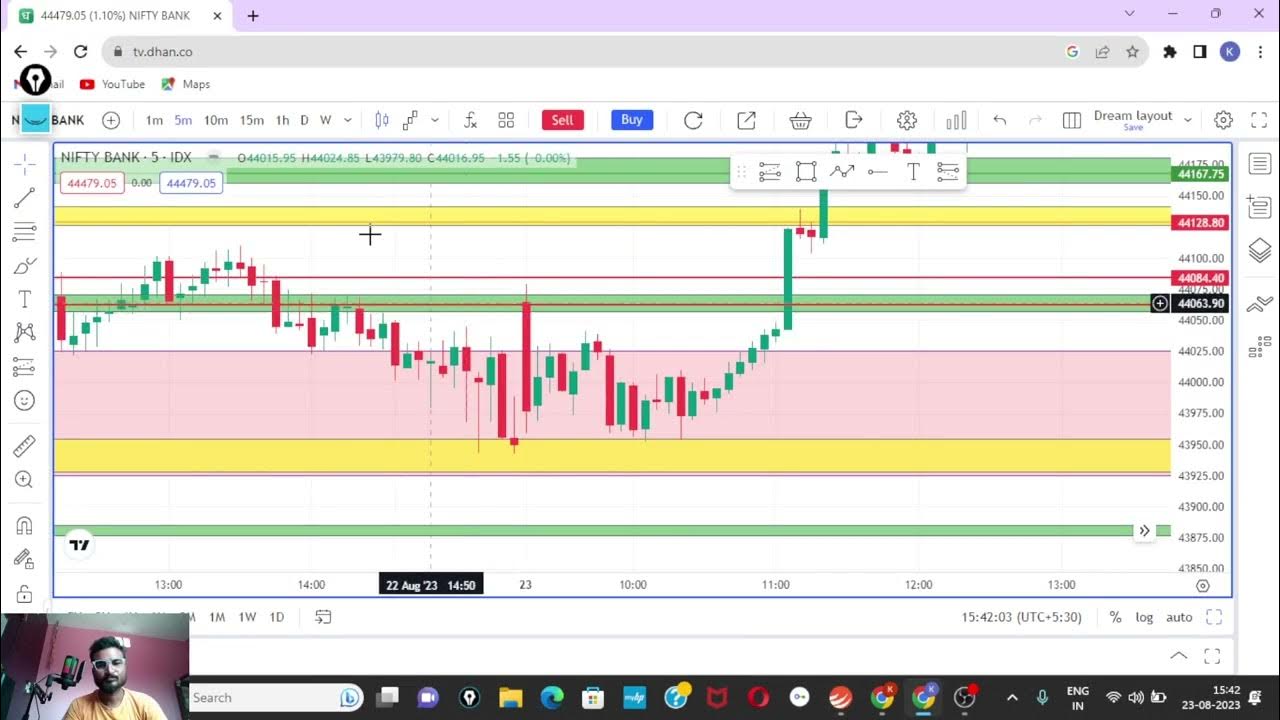The width and height of the screenshot is (1280, 720).
Task: Open Maps bookmark in bookmarks bar
Action: tap(185, 84)
